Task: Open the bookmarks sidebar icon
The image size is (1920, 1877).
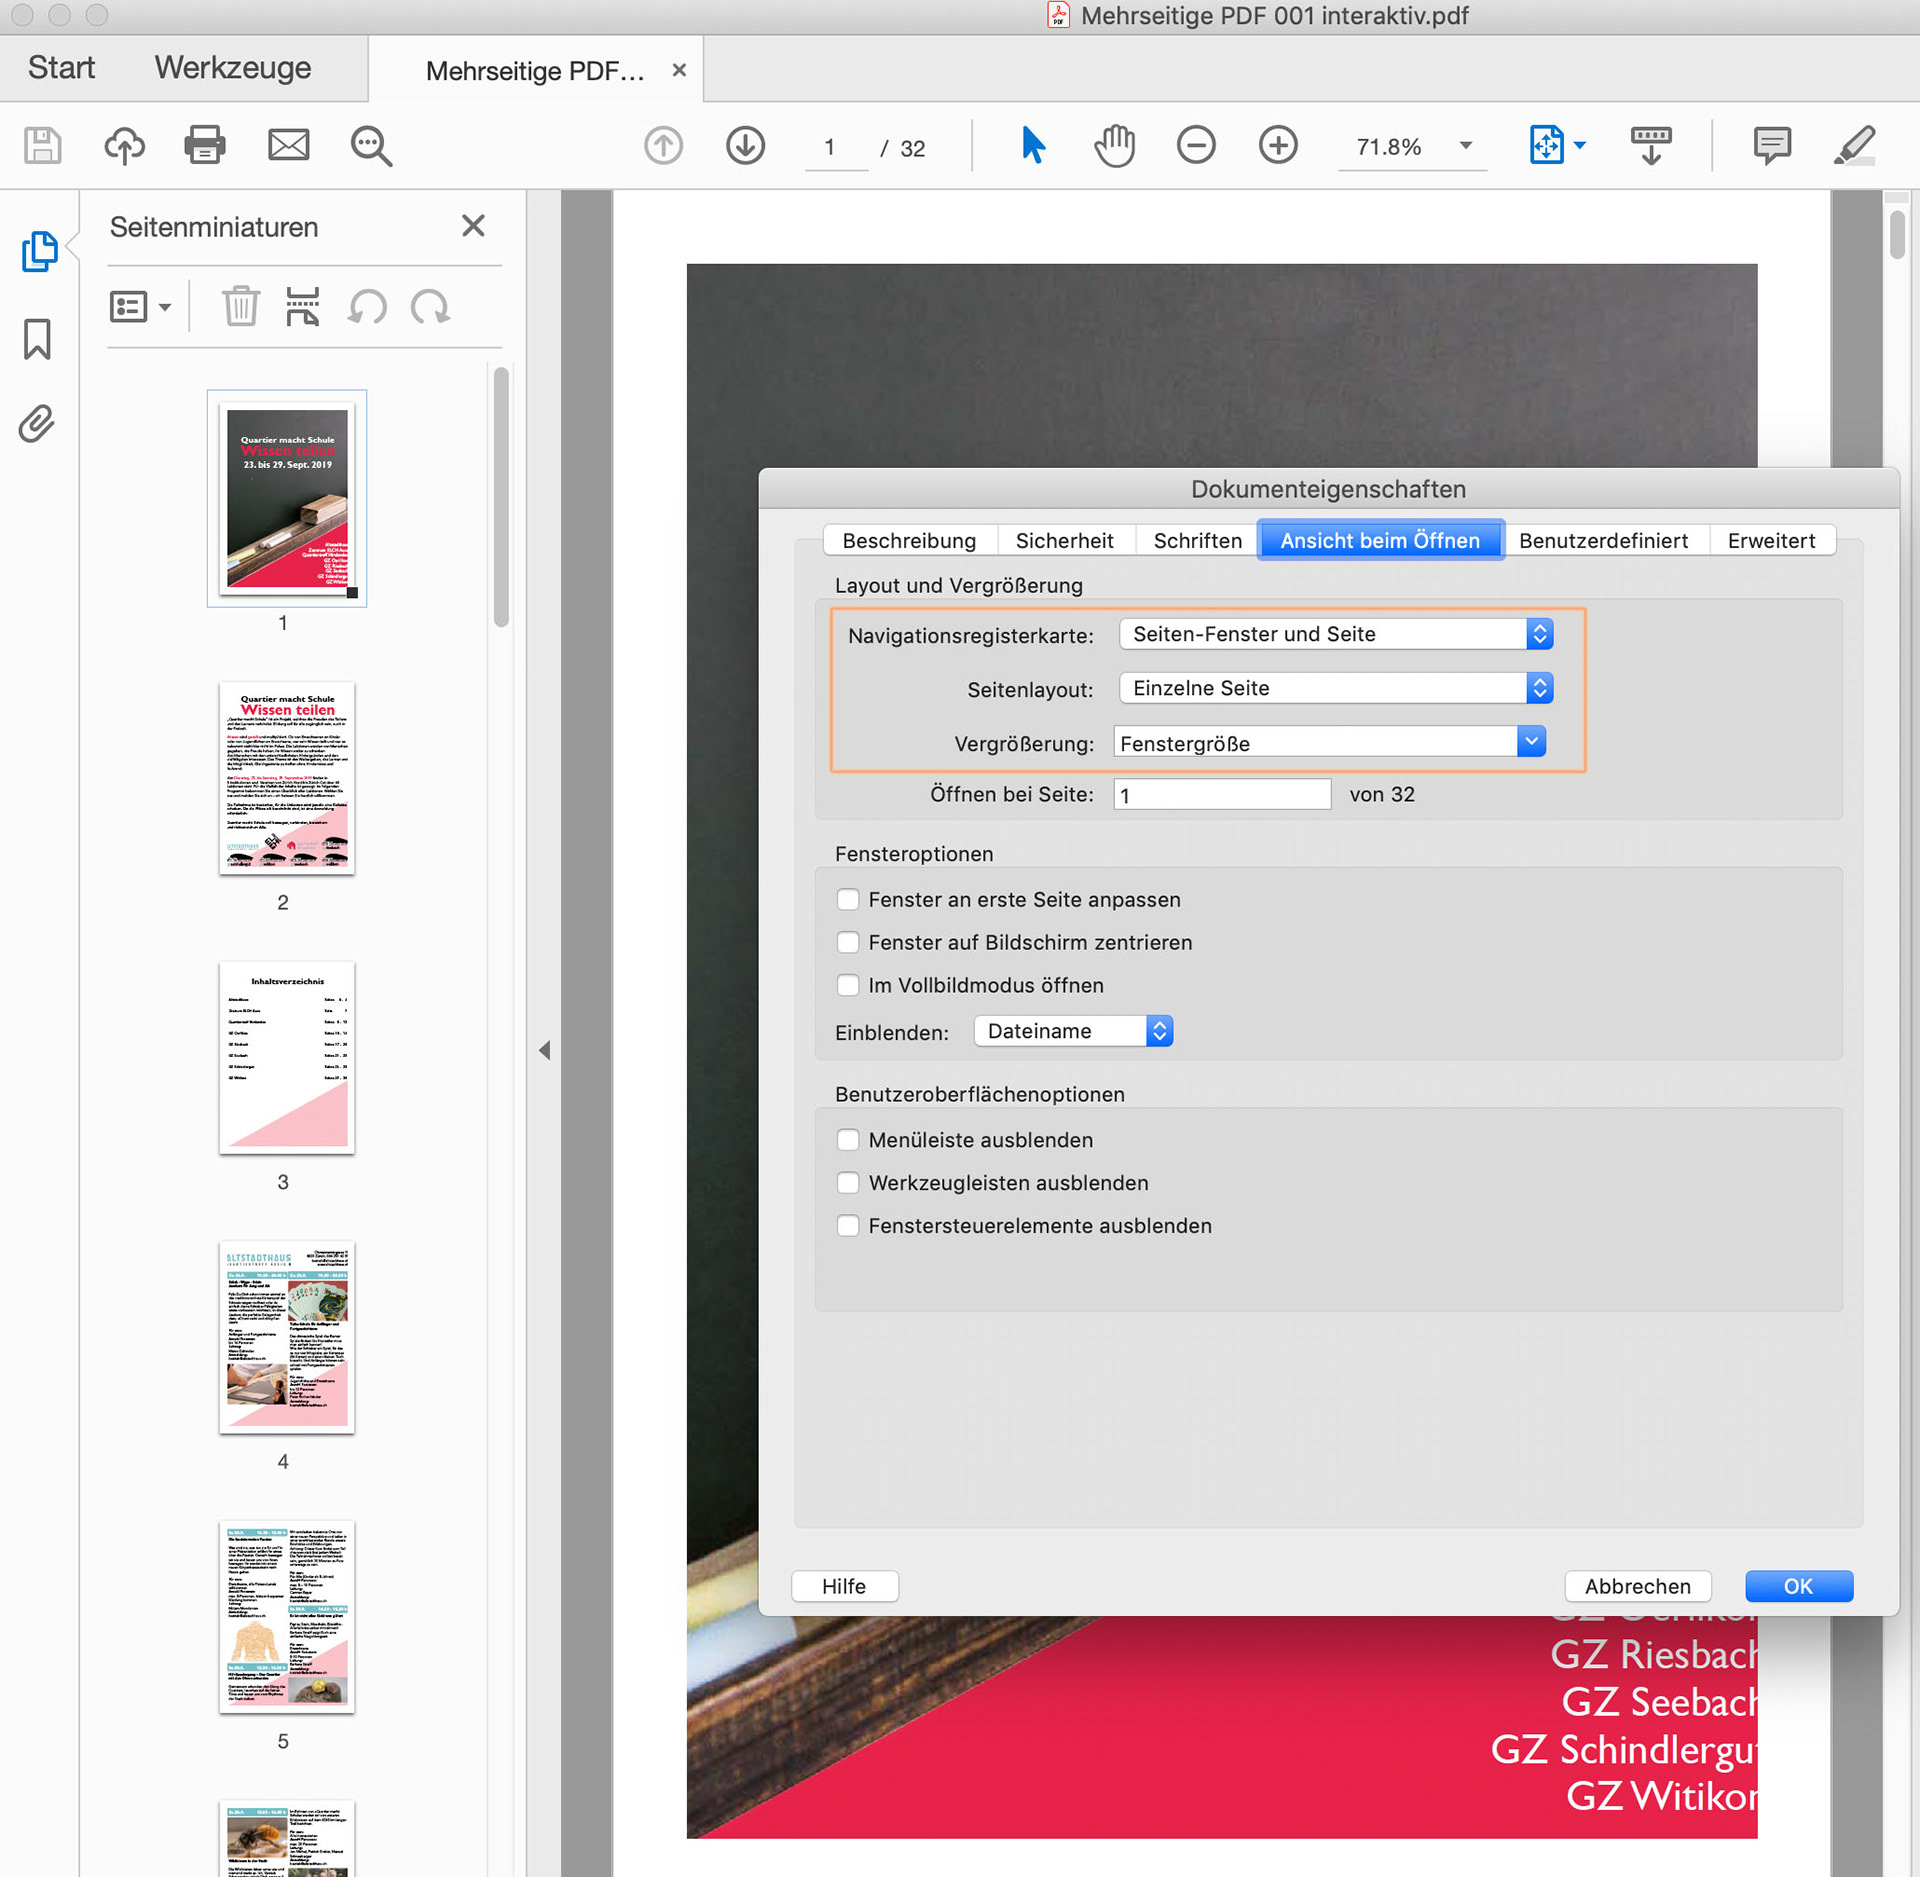Action: coord(37,339)
